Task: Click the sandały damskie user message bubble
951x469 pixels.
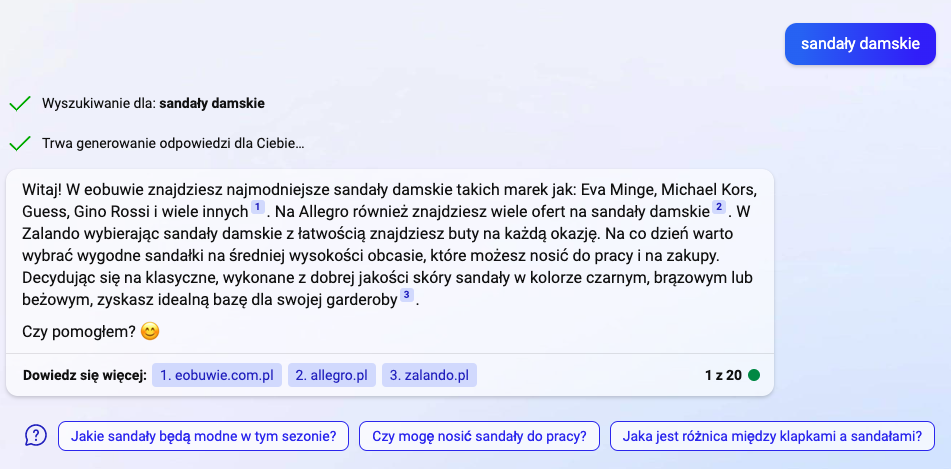Action: click(x=860, y=44)
